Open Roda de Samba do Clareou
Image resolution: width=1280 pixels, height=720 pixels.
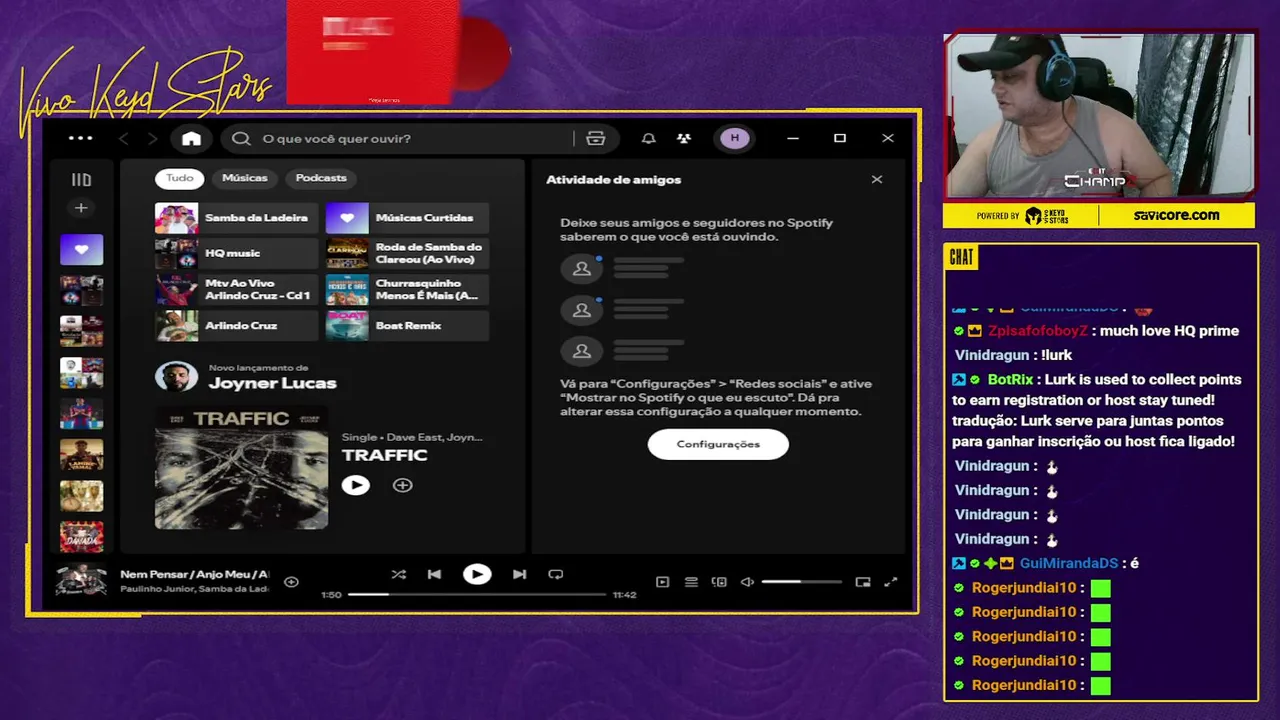point(407,254)
